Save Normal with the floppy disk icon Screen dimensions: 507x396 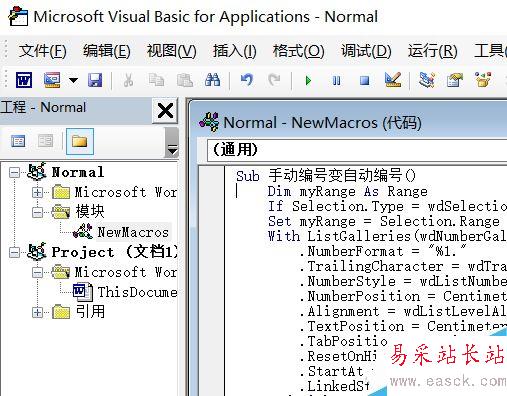pyautogui.click(x=95, y=80)
